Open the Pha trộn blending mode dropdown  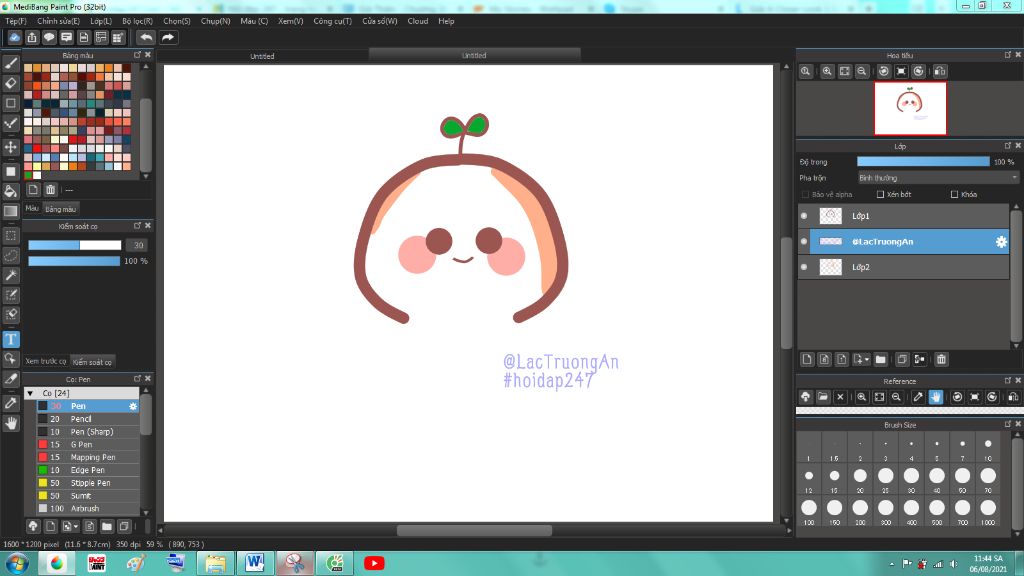[x=938, y=178]
